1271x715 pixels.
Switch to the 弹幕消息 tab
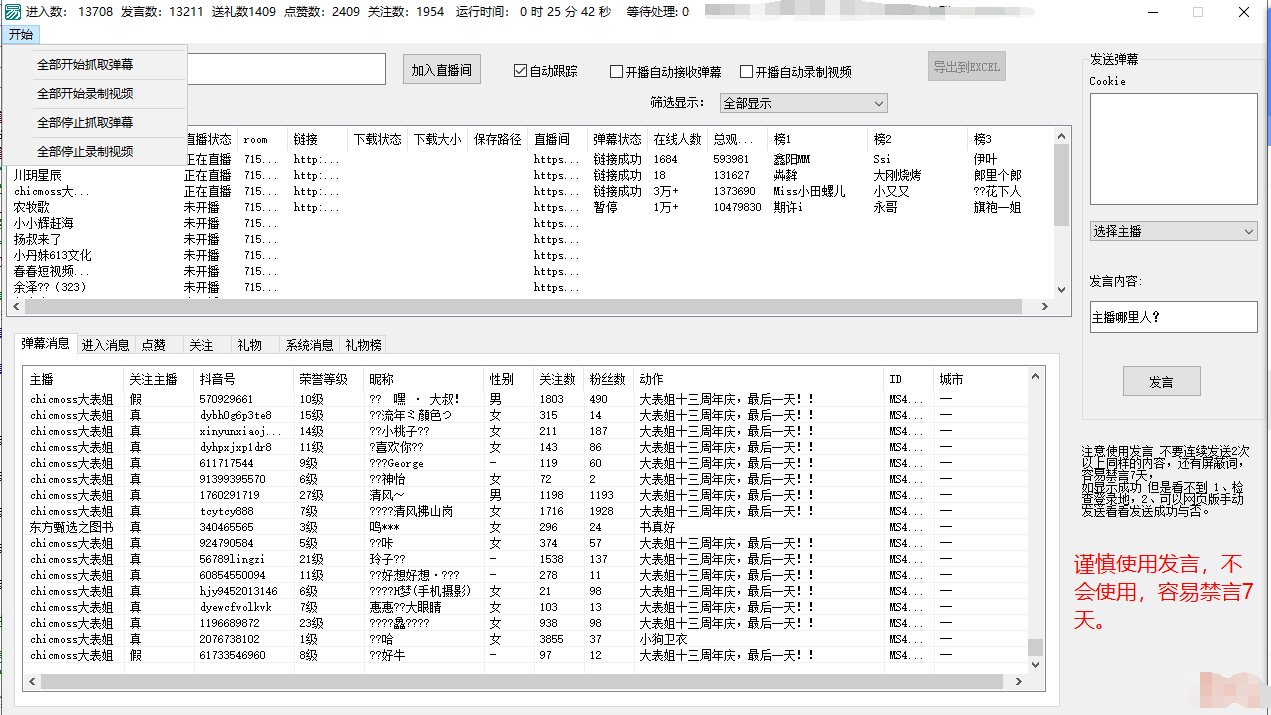(46, 344)
